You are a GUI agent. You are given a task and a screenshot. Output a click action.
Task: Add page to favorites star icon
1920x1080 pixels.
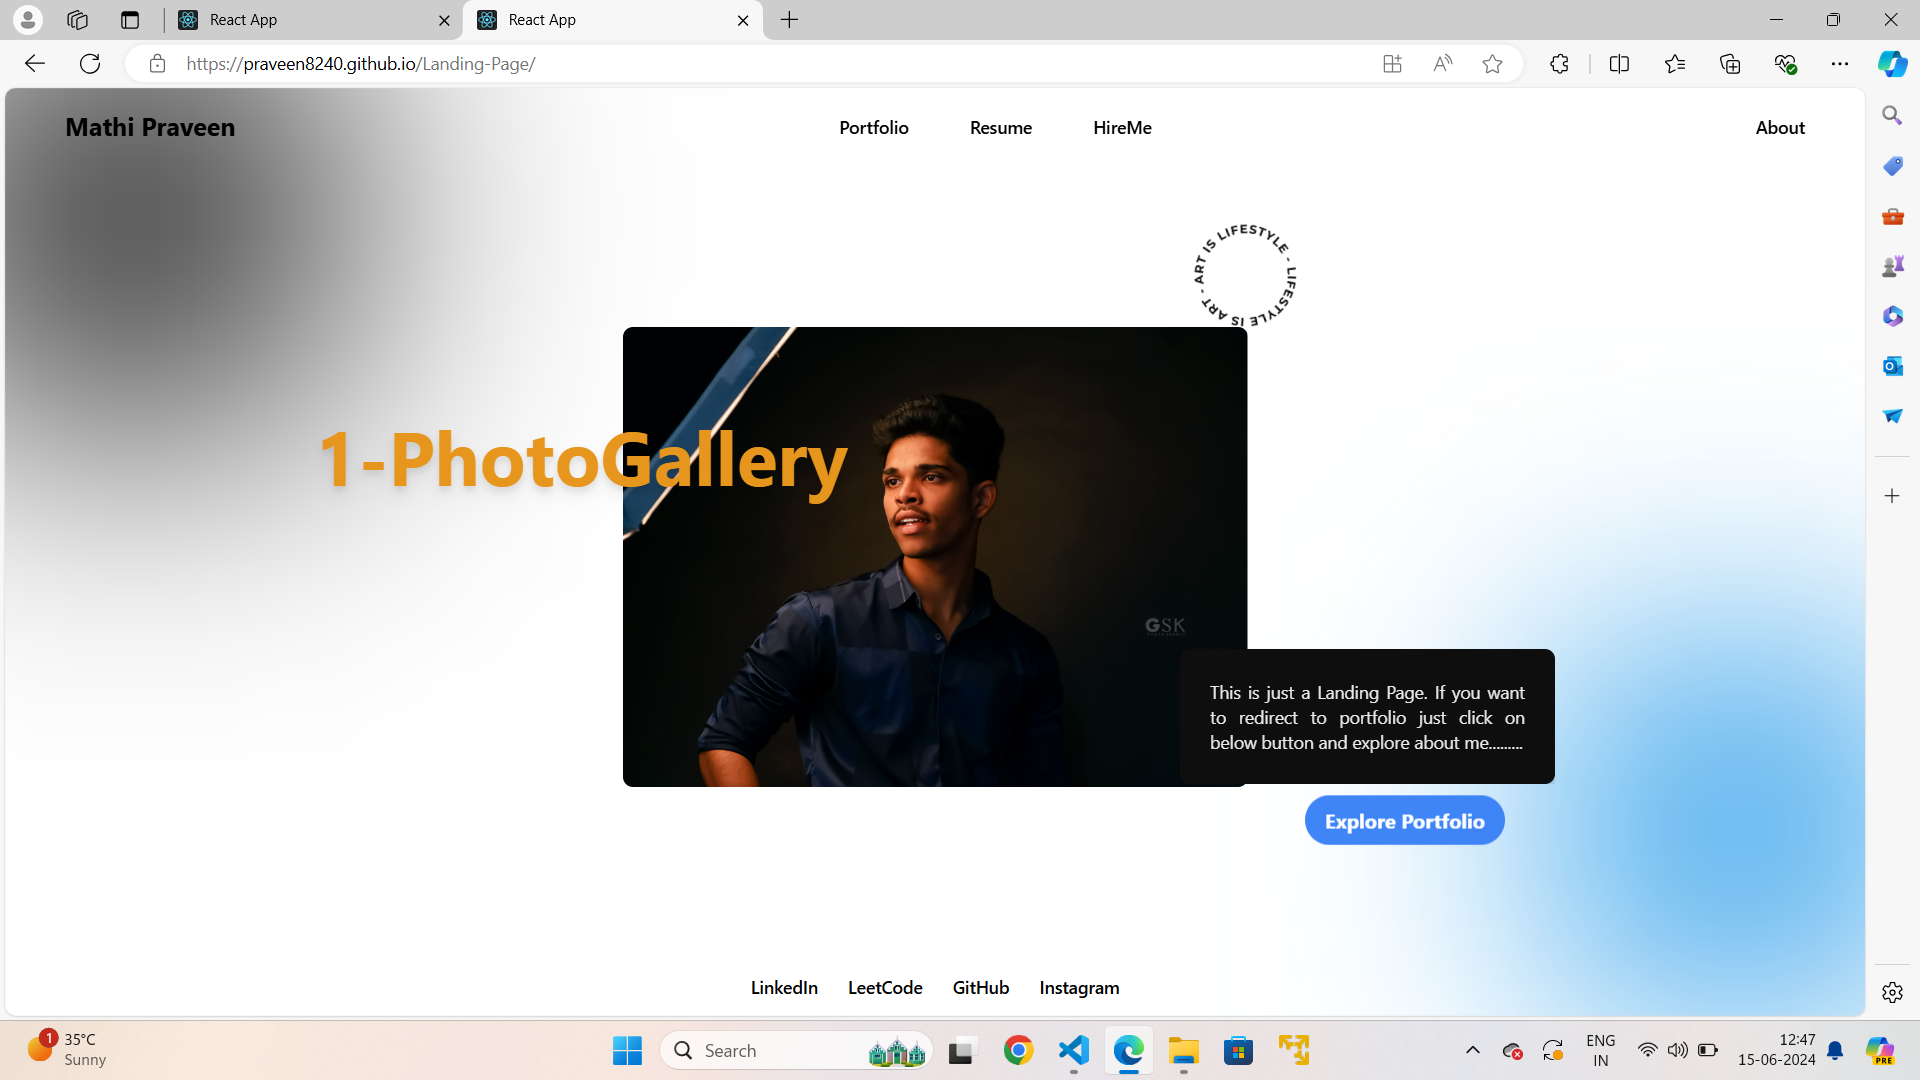click(x=1492, y=64)
